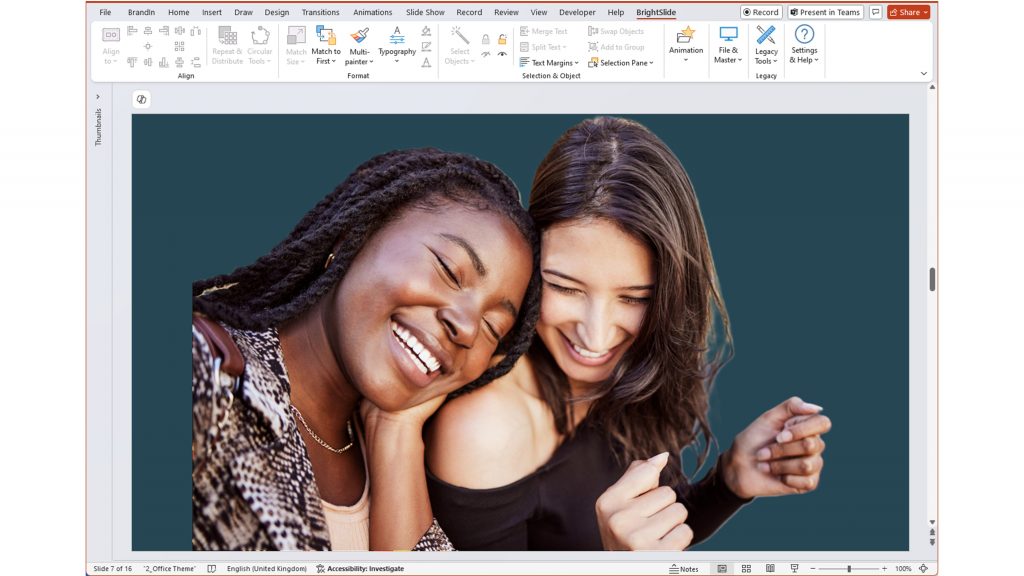Start the Slide Show from status bar
This screenshot has width=1024, height=576.
(x=793, y=567)
